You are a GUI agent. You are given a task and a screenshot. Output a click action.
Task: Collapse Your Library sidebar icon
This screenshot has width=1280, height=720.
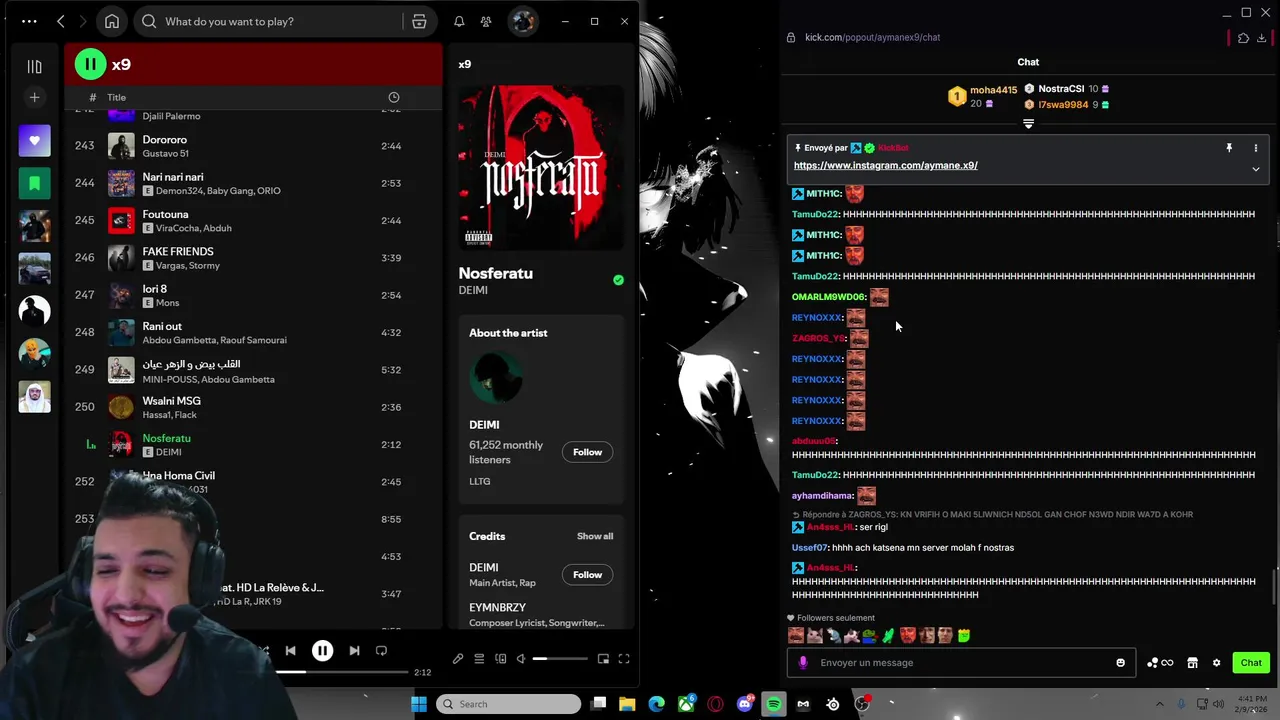point(34,66)
